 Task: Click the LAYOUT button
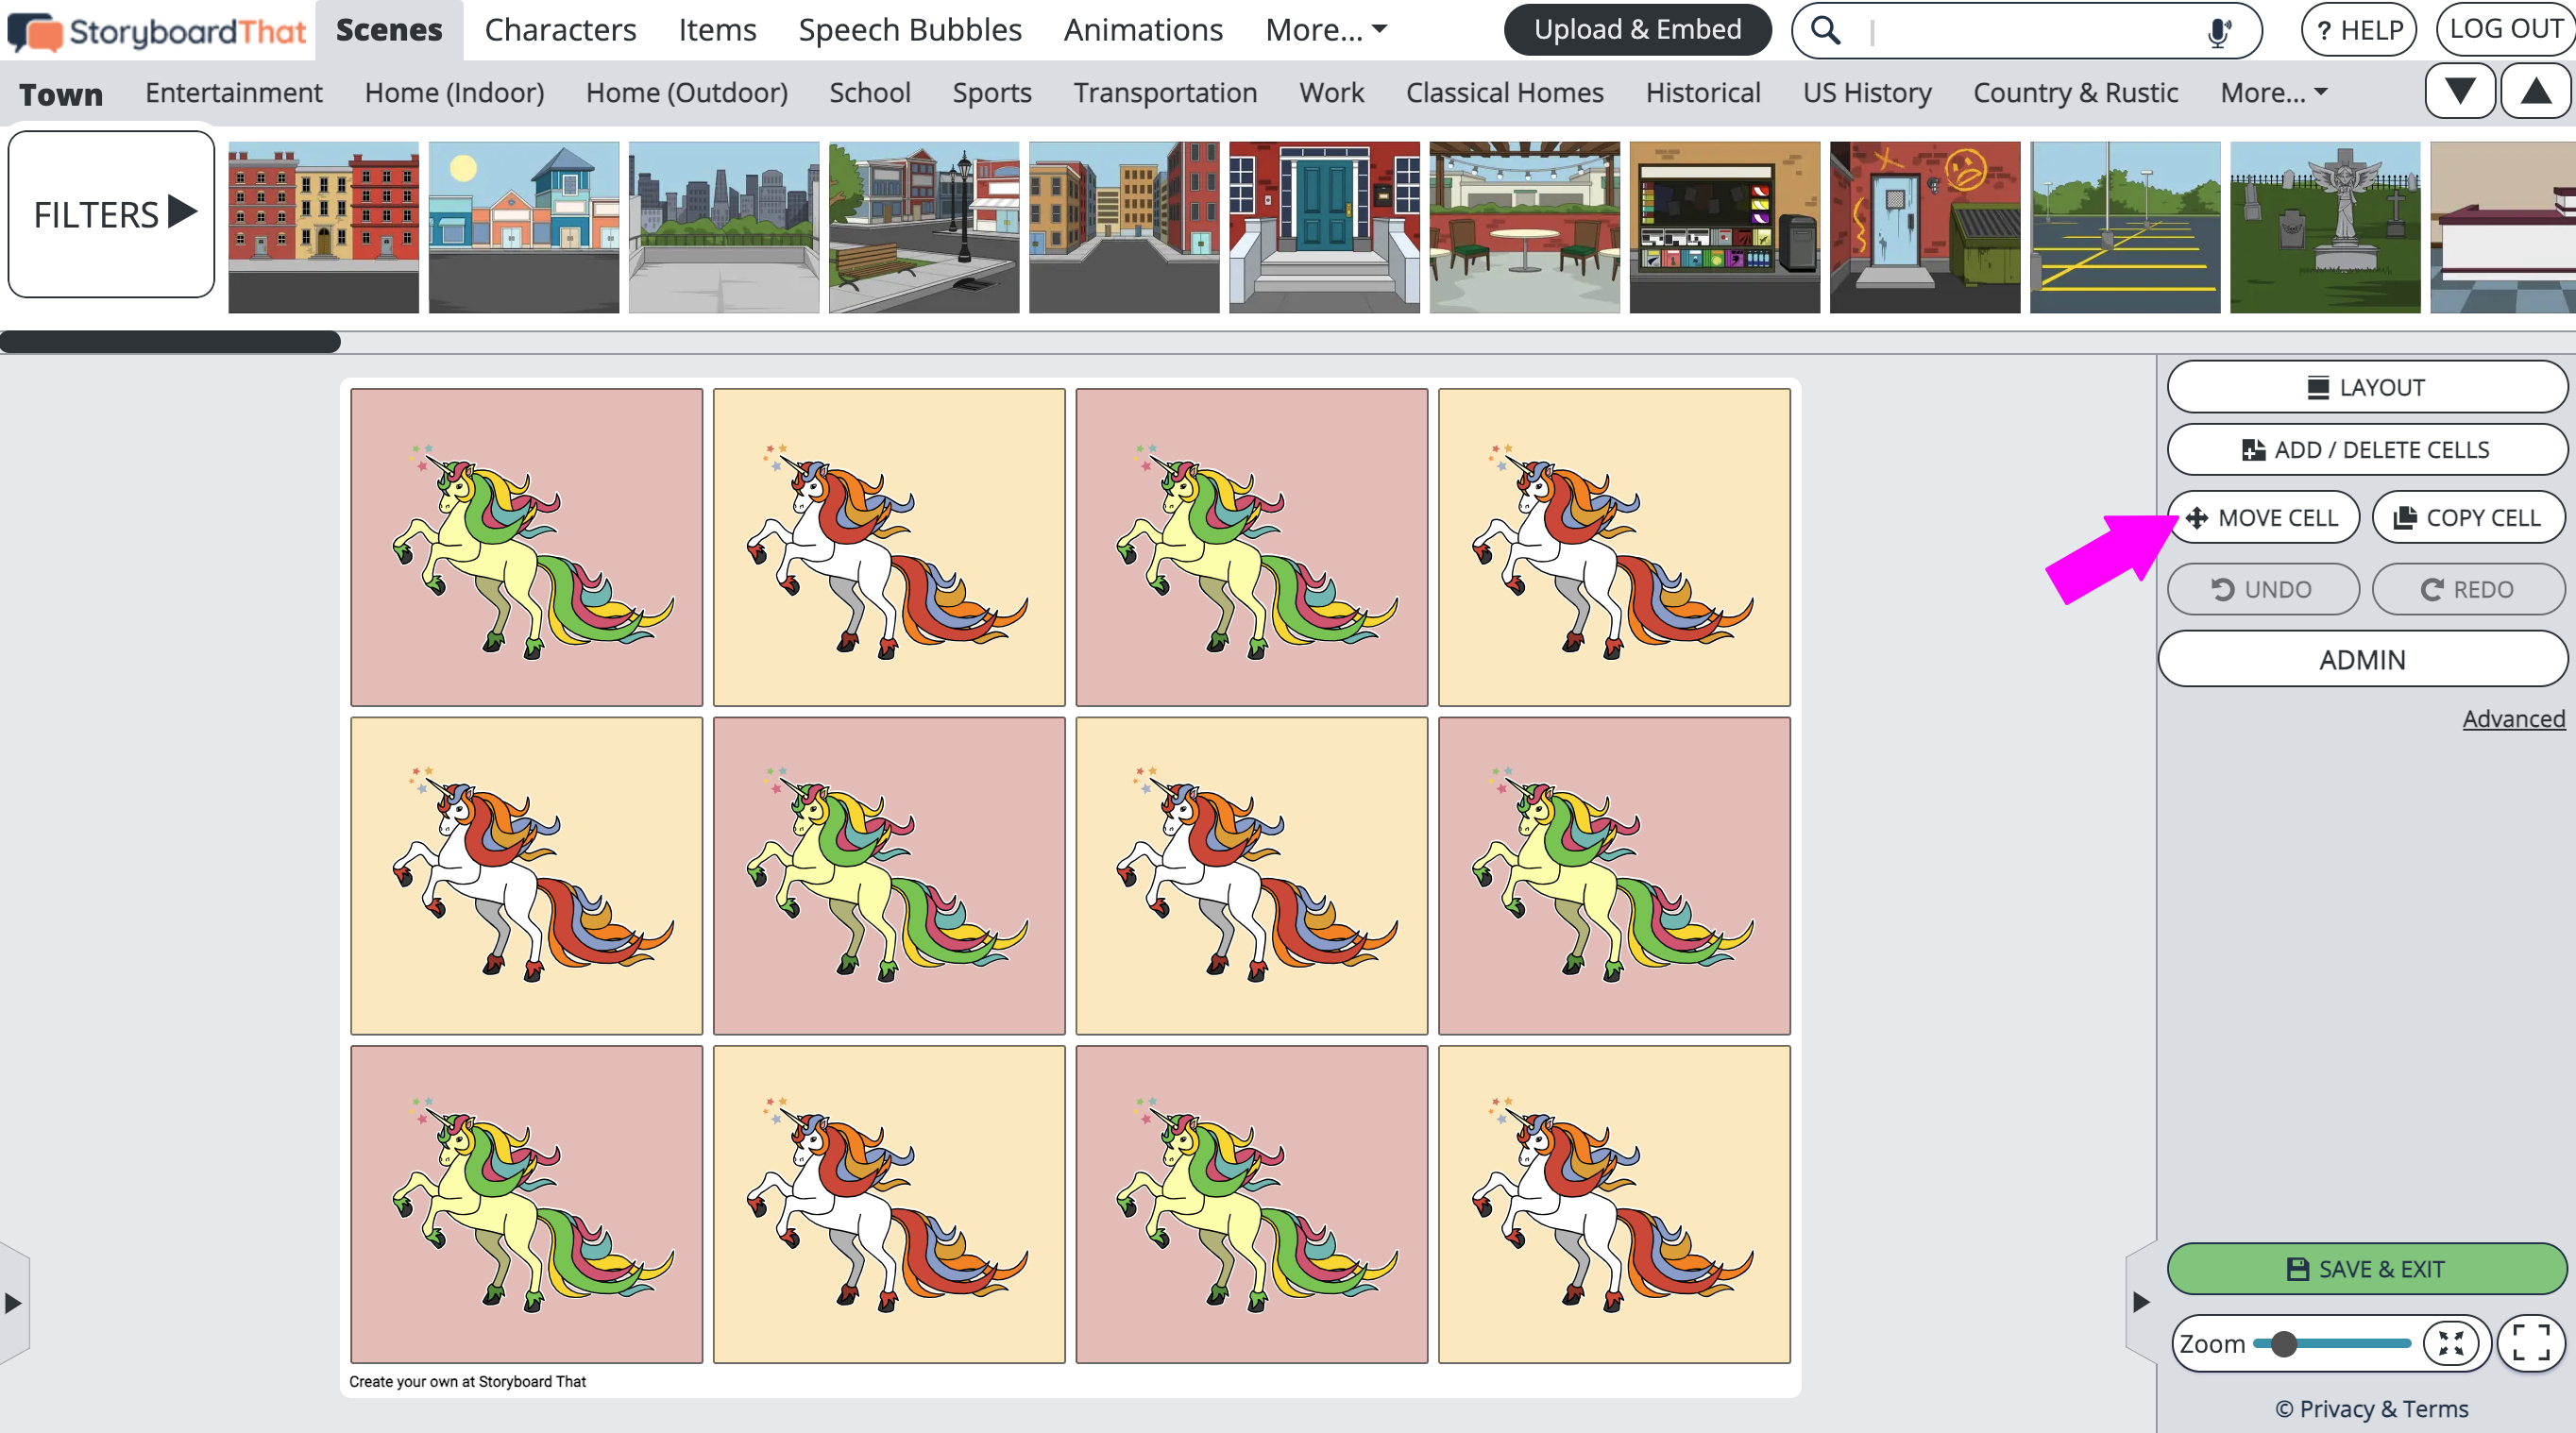click(2366, 387)
